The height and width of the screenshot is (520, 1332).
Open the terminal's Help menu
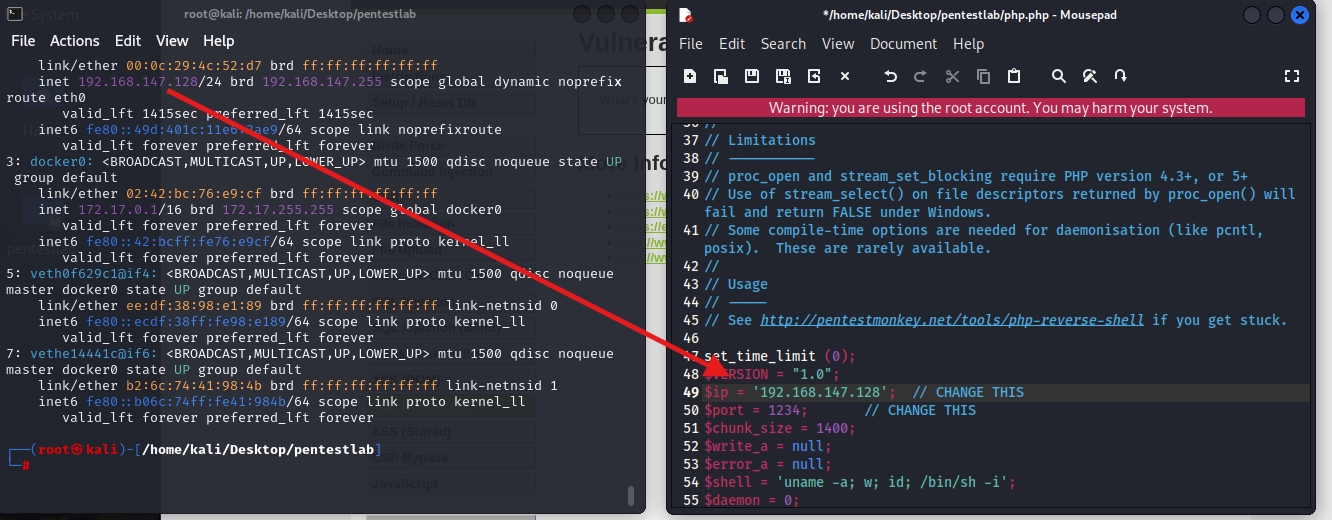pos(219,41)
